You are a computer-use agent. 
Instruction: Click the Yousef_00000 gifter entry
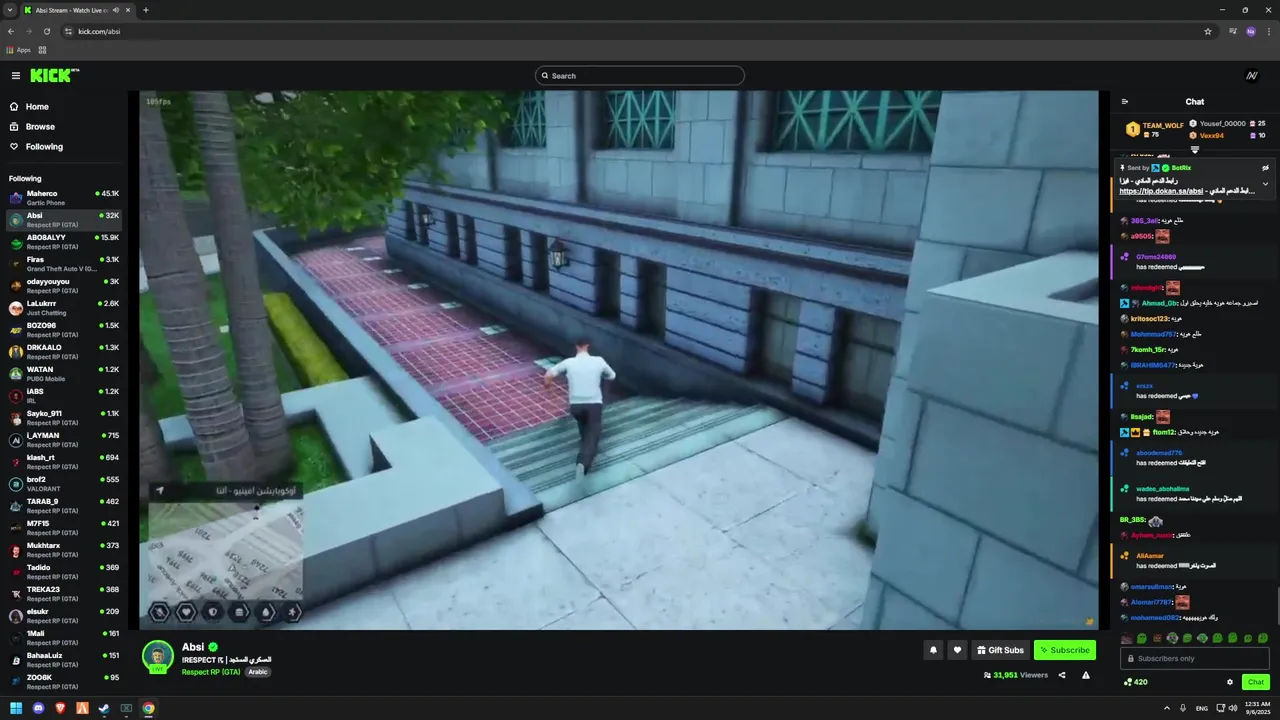(1228, 124)
